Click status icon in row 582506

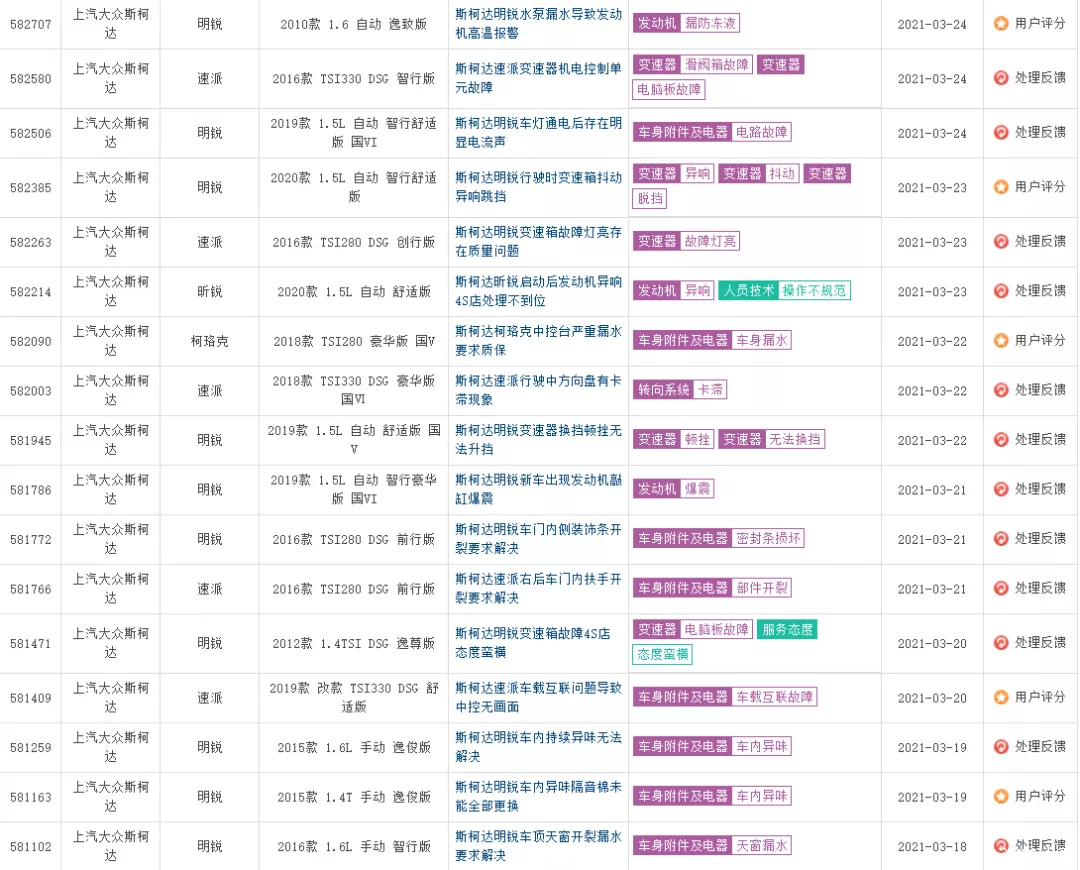coord(1001,132)
